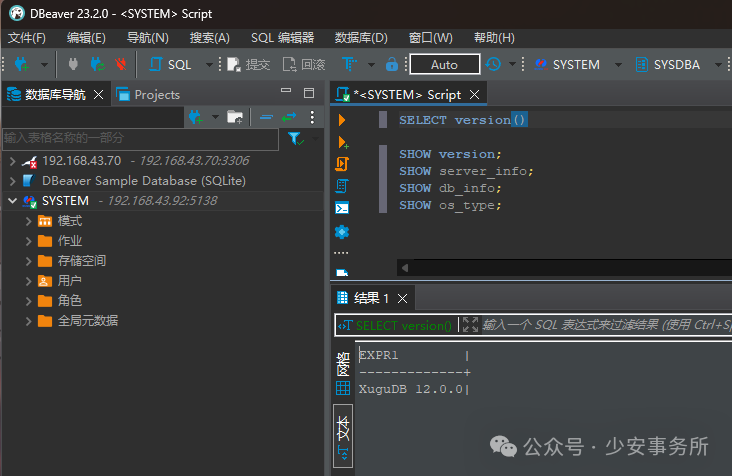Open the transaction mode dropdown arrow
This screenshot has height=476, width=732.
click(x=372, y=64)
